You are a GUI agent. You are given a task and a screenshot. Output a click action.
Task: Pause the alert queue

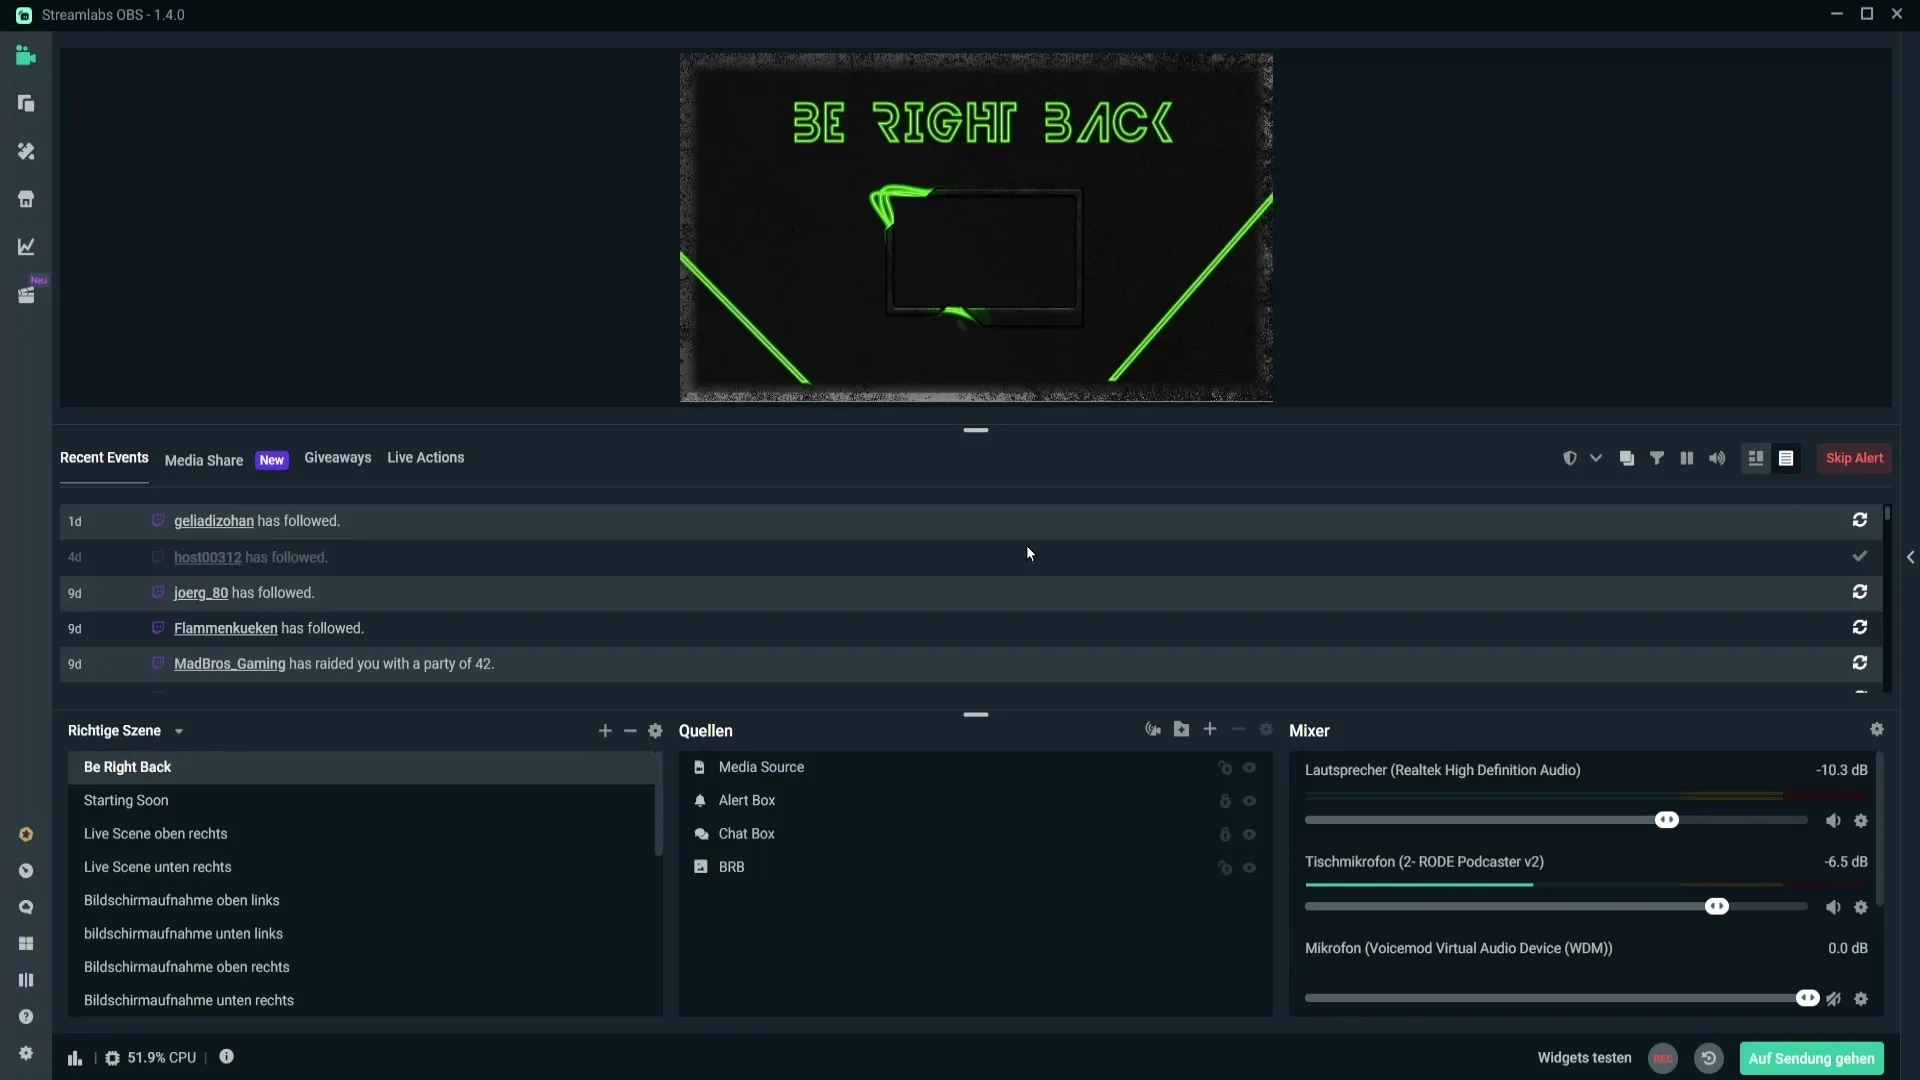click(x=1687, y=458)
